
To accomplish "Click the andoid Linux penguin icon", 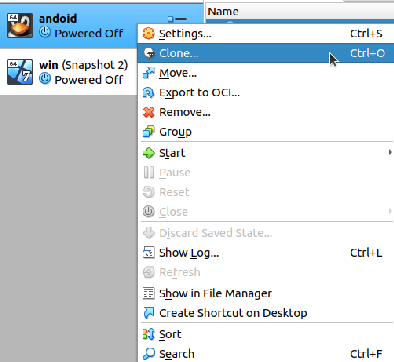I will 20,26.
